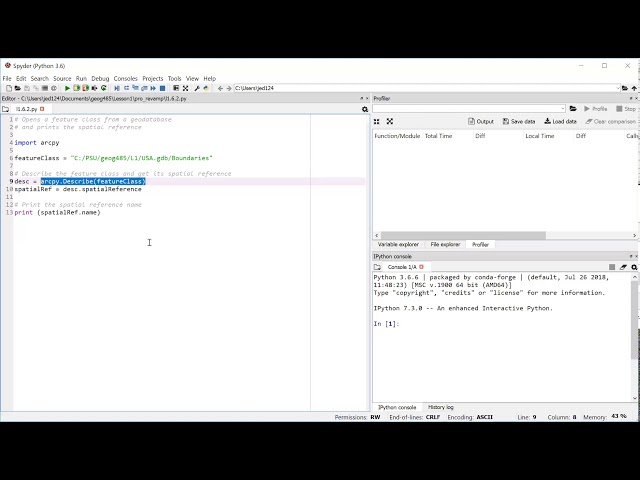This screenshot has width=640, height=480.
Task: Continue execution debug icon
Action: 153,88
